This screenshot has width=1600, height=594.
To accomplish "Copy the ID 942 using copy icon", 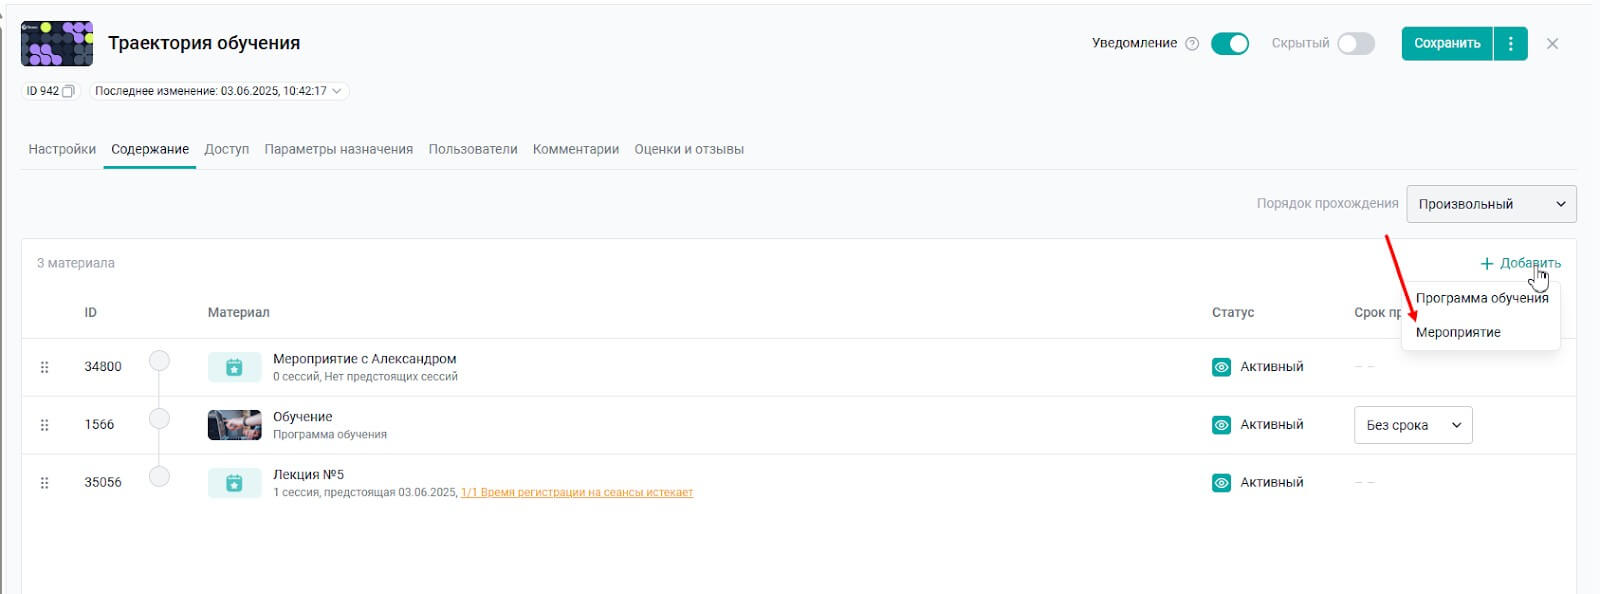I will tap(68, 91).
